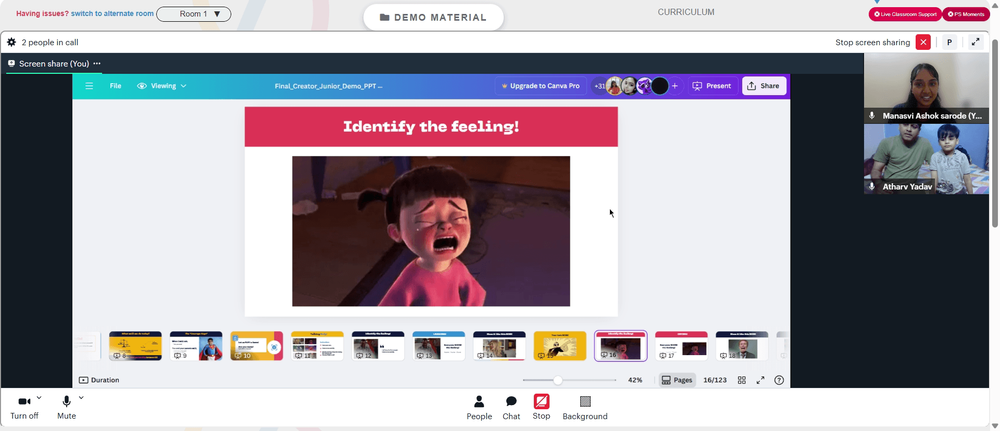Screen dimensions: 1000x431
Task: Click the Stop screen share icon
Action: coord(541,401)
